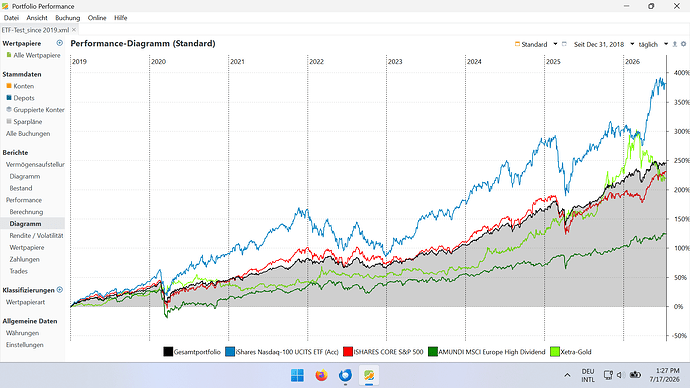Open the Vermögensaufstellung Bestand view

tap(21, 188)
